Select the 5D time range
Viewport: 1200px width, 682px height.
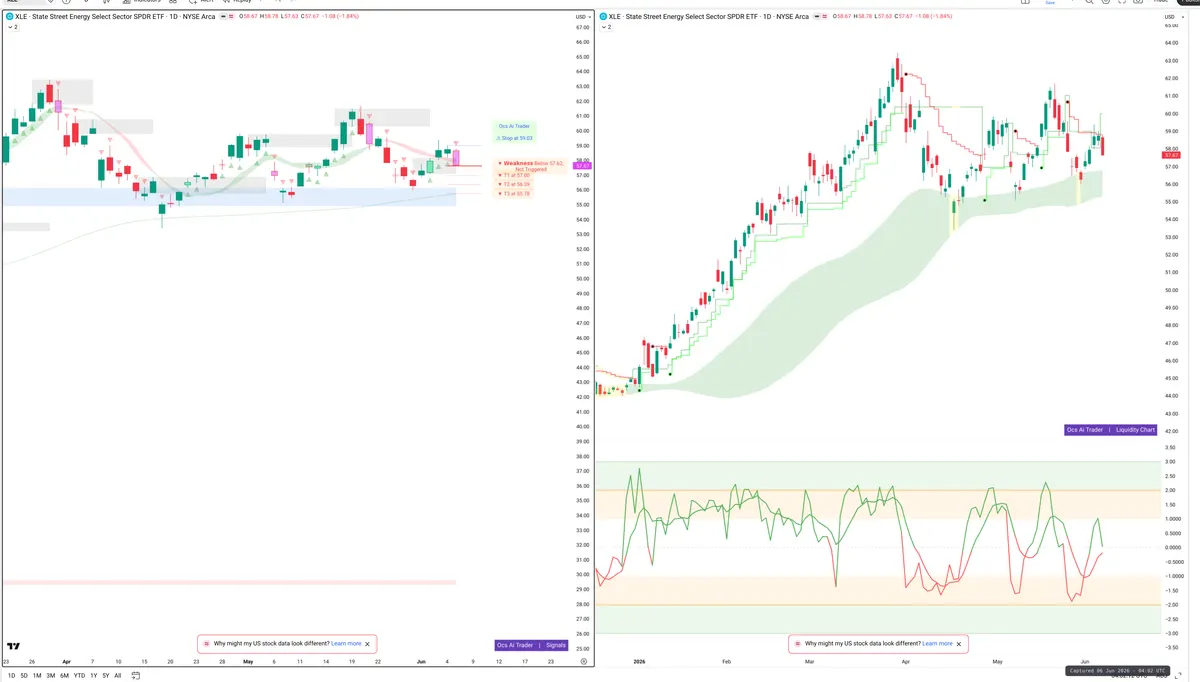pos(24,676)
